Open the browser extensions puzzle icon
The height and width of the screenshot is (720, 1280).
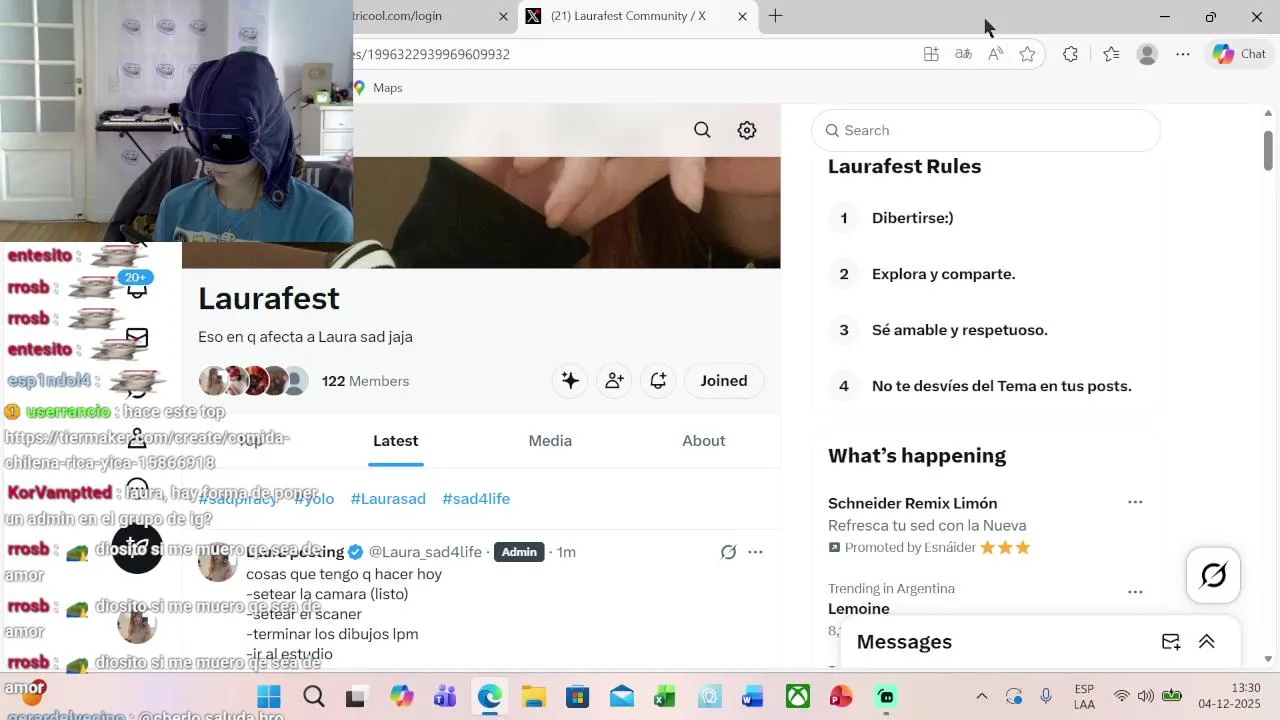(1070, 54)
